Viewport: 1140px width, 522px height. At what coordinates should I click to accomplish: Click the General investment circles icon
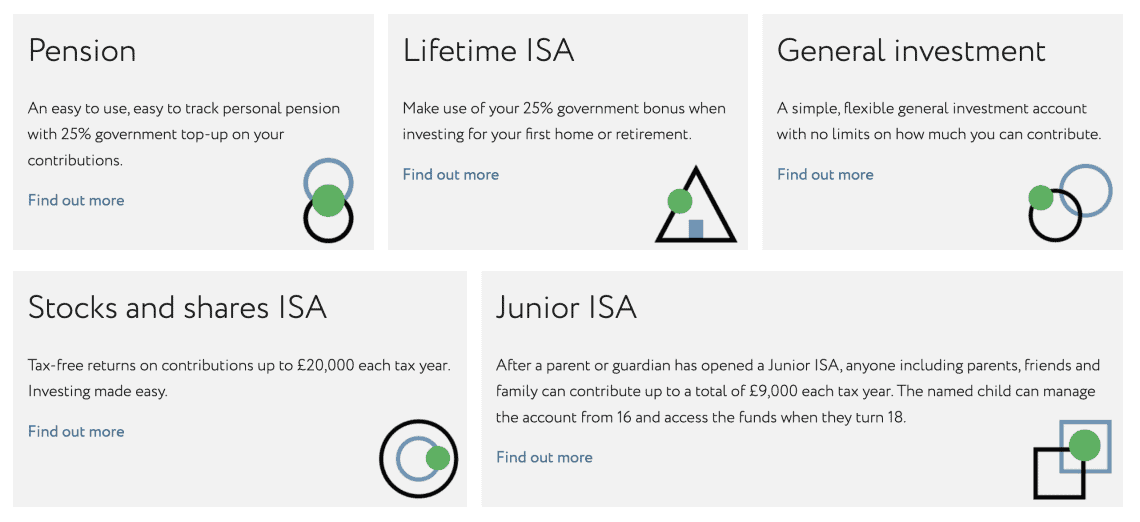pos(1070,203)
